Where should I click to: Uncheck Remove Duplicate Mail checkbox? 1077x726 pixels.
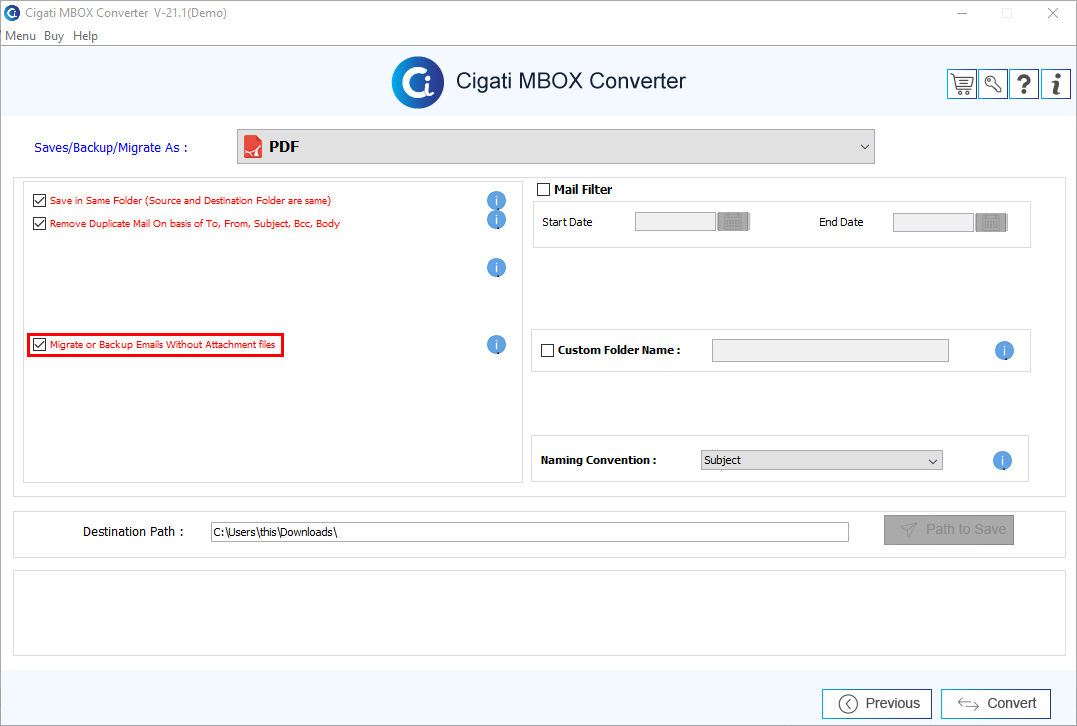39,223
